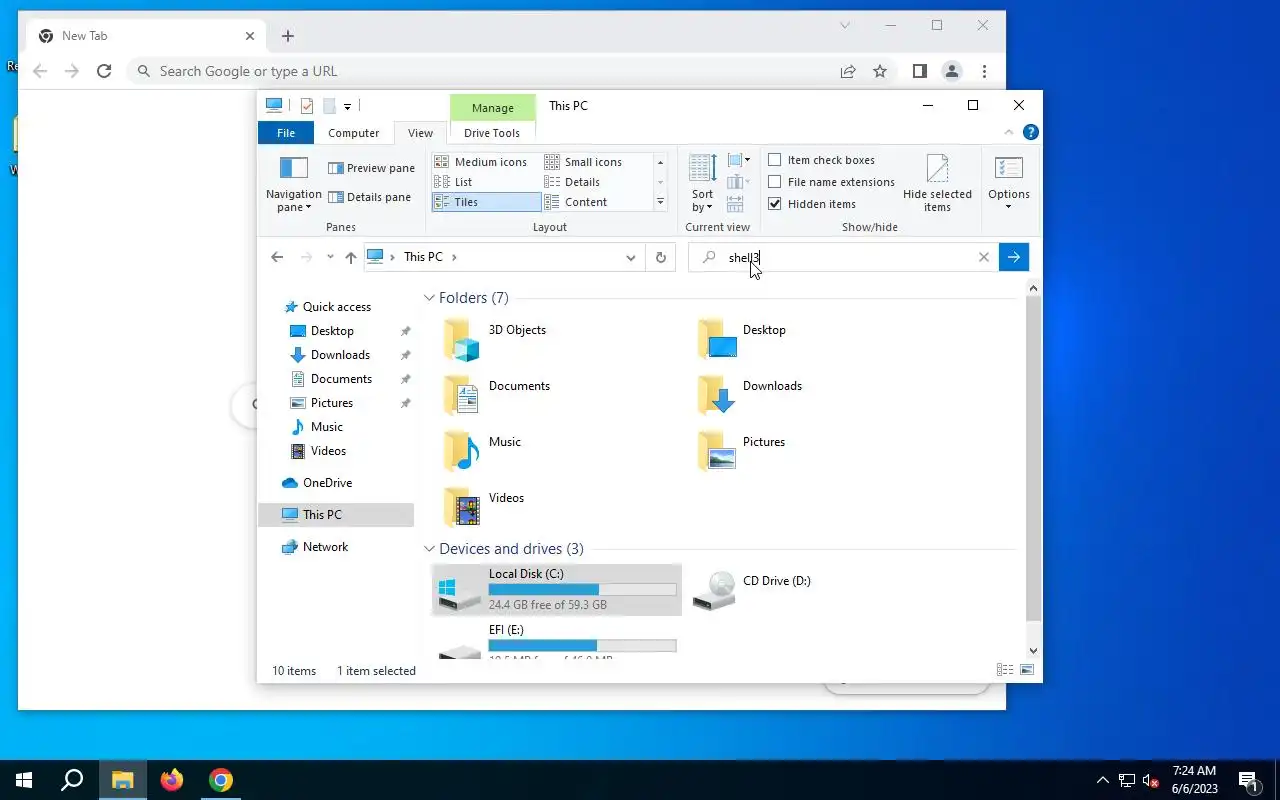Open the Drive Tools tab
1280x800 pixels.
(x=492, y=133)
